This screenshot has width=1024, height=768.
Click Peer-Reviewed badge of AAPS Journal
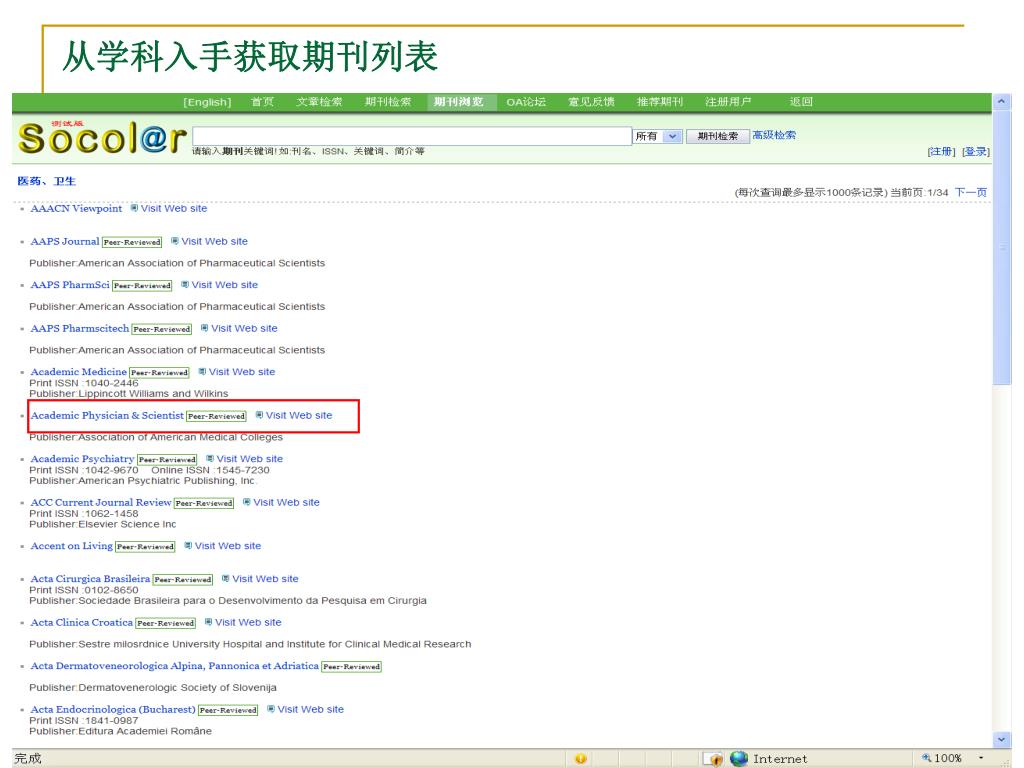pyautogui.click(x=132, y=242)
